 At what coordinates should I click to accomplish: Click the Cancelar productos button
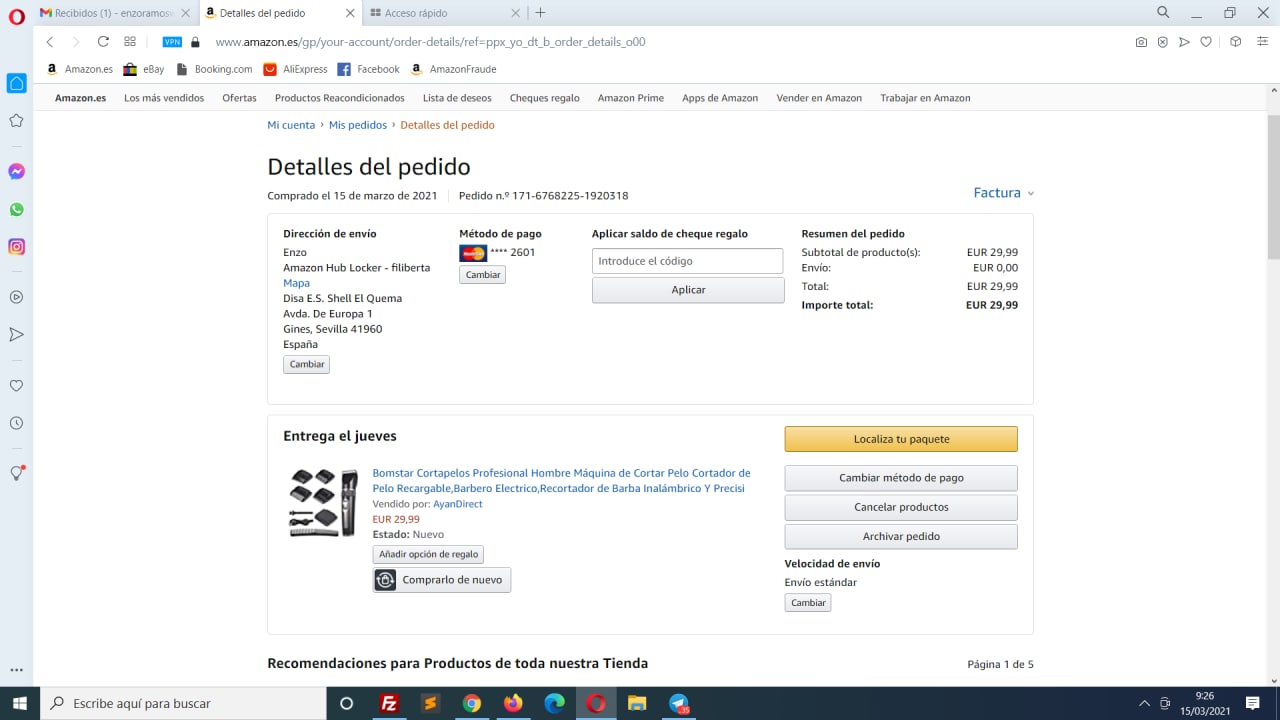pos(900,507)
